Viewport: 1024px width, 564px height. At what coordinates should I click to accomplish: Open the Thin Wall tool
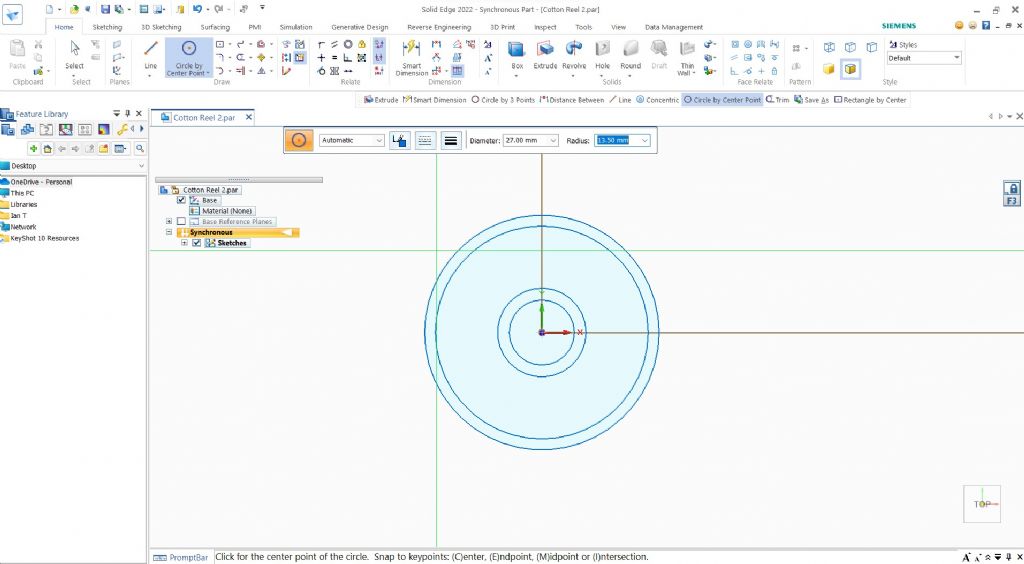coord(687,57)
